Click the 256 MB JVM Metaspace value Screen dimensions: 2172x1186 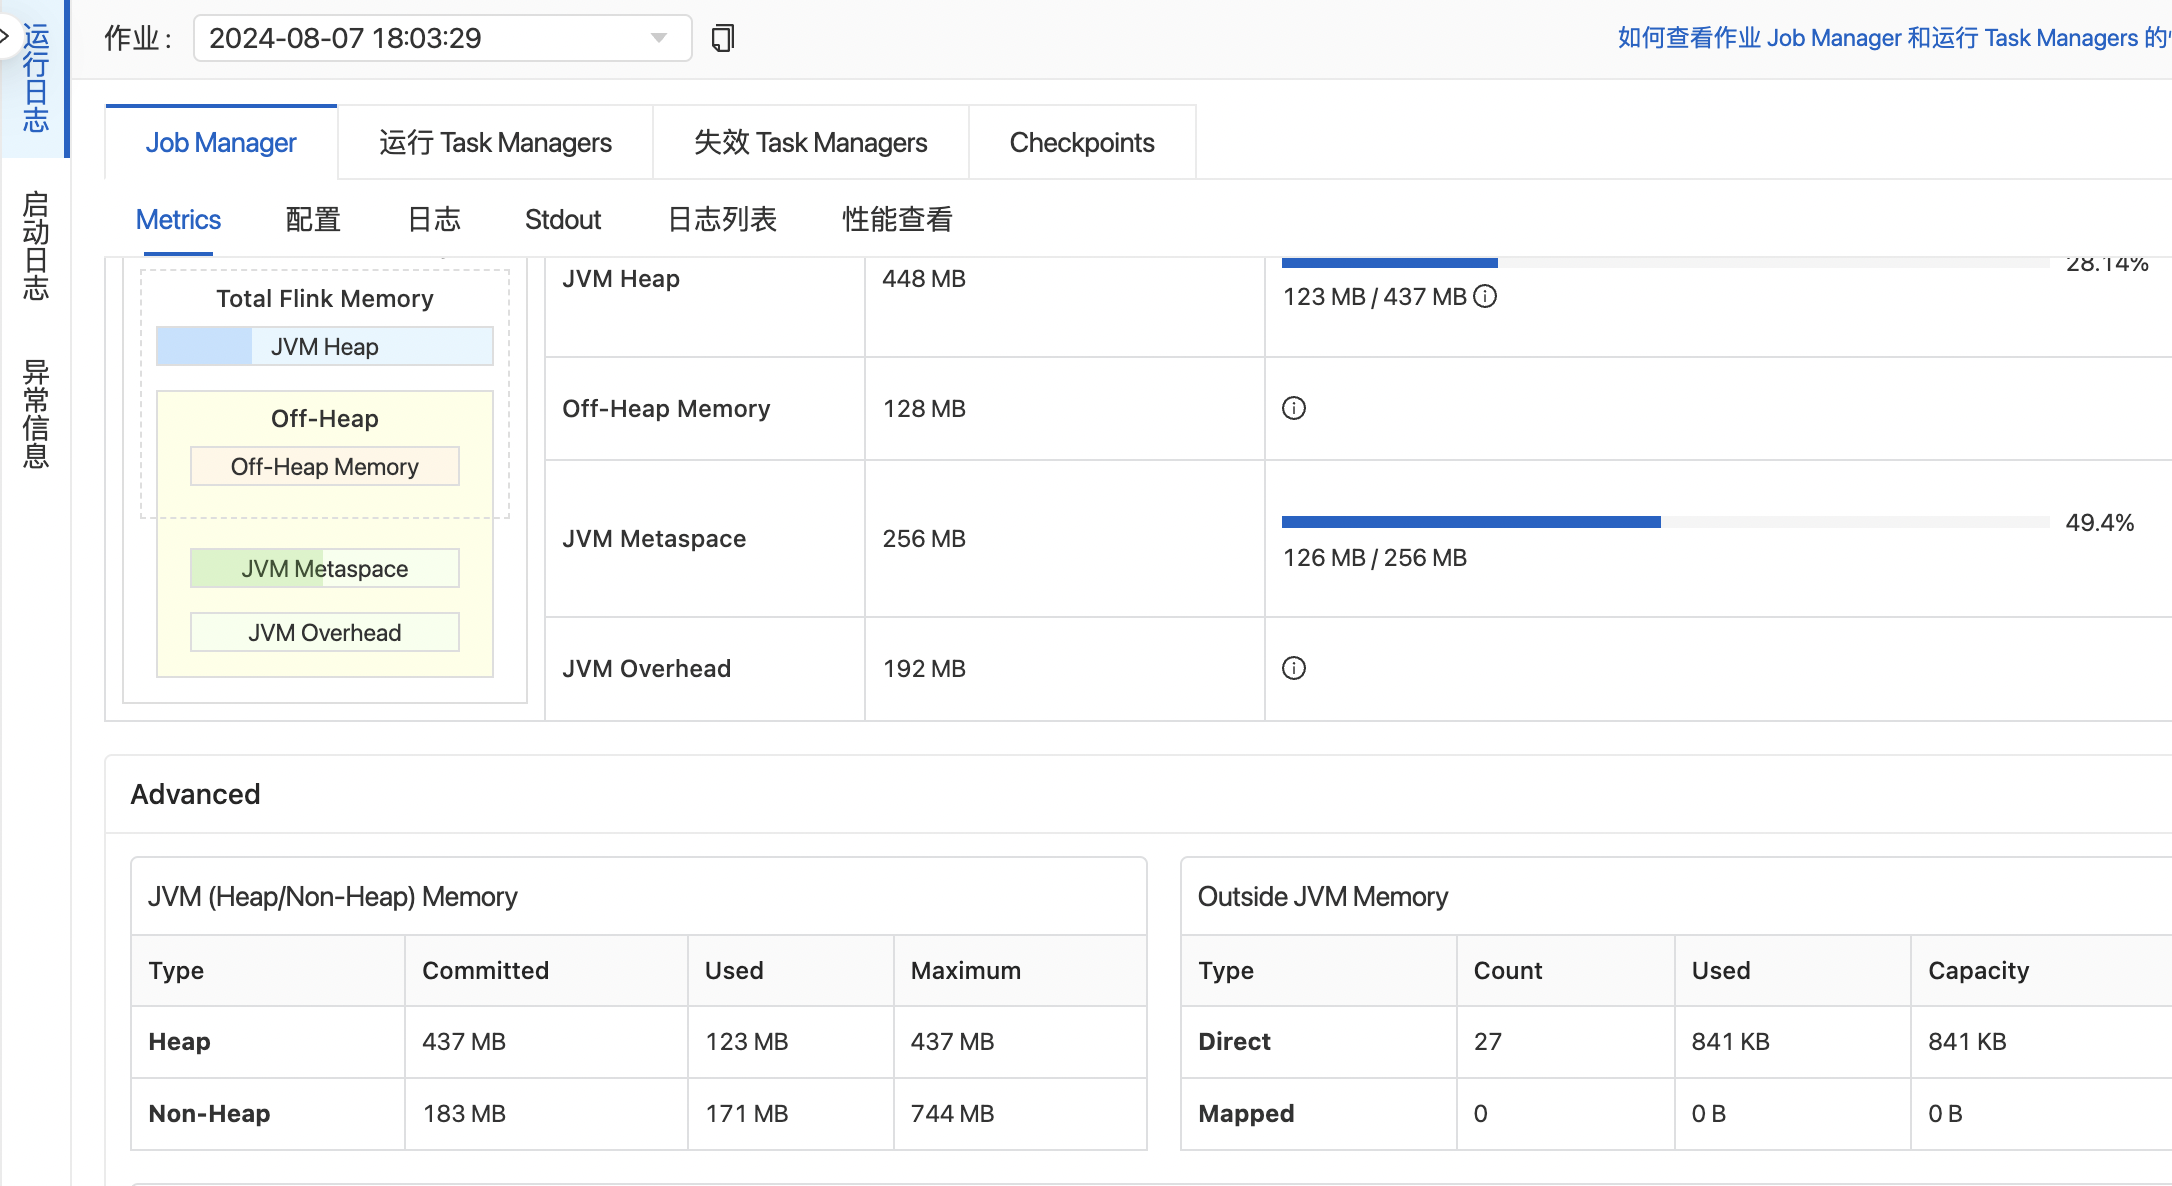coord(924,538)
